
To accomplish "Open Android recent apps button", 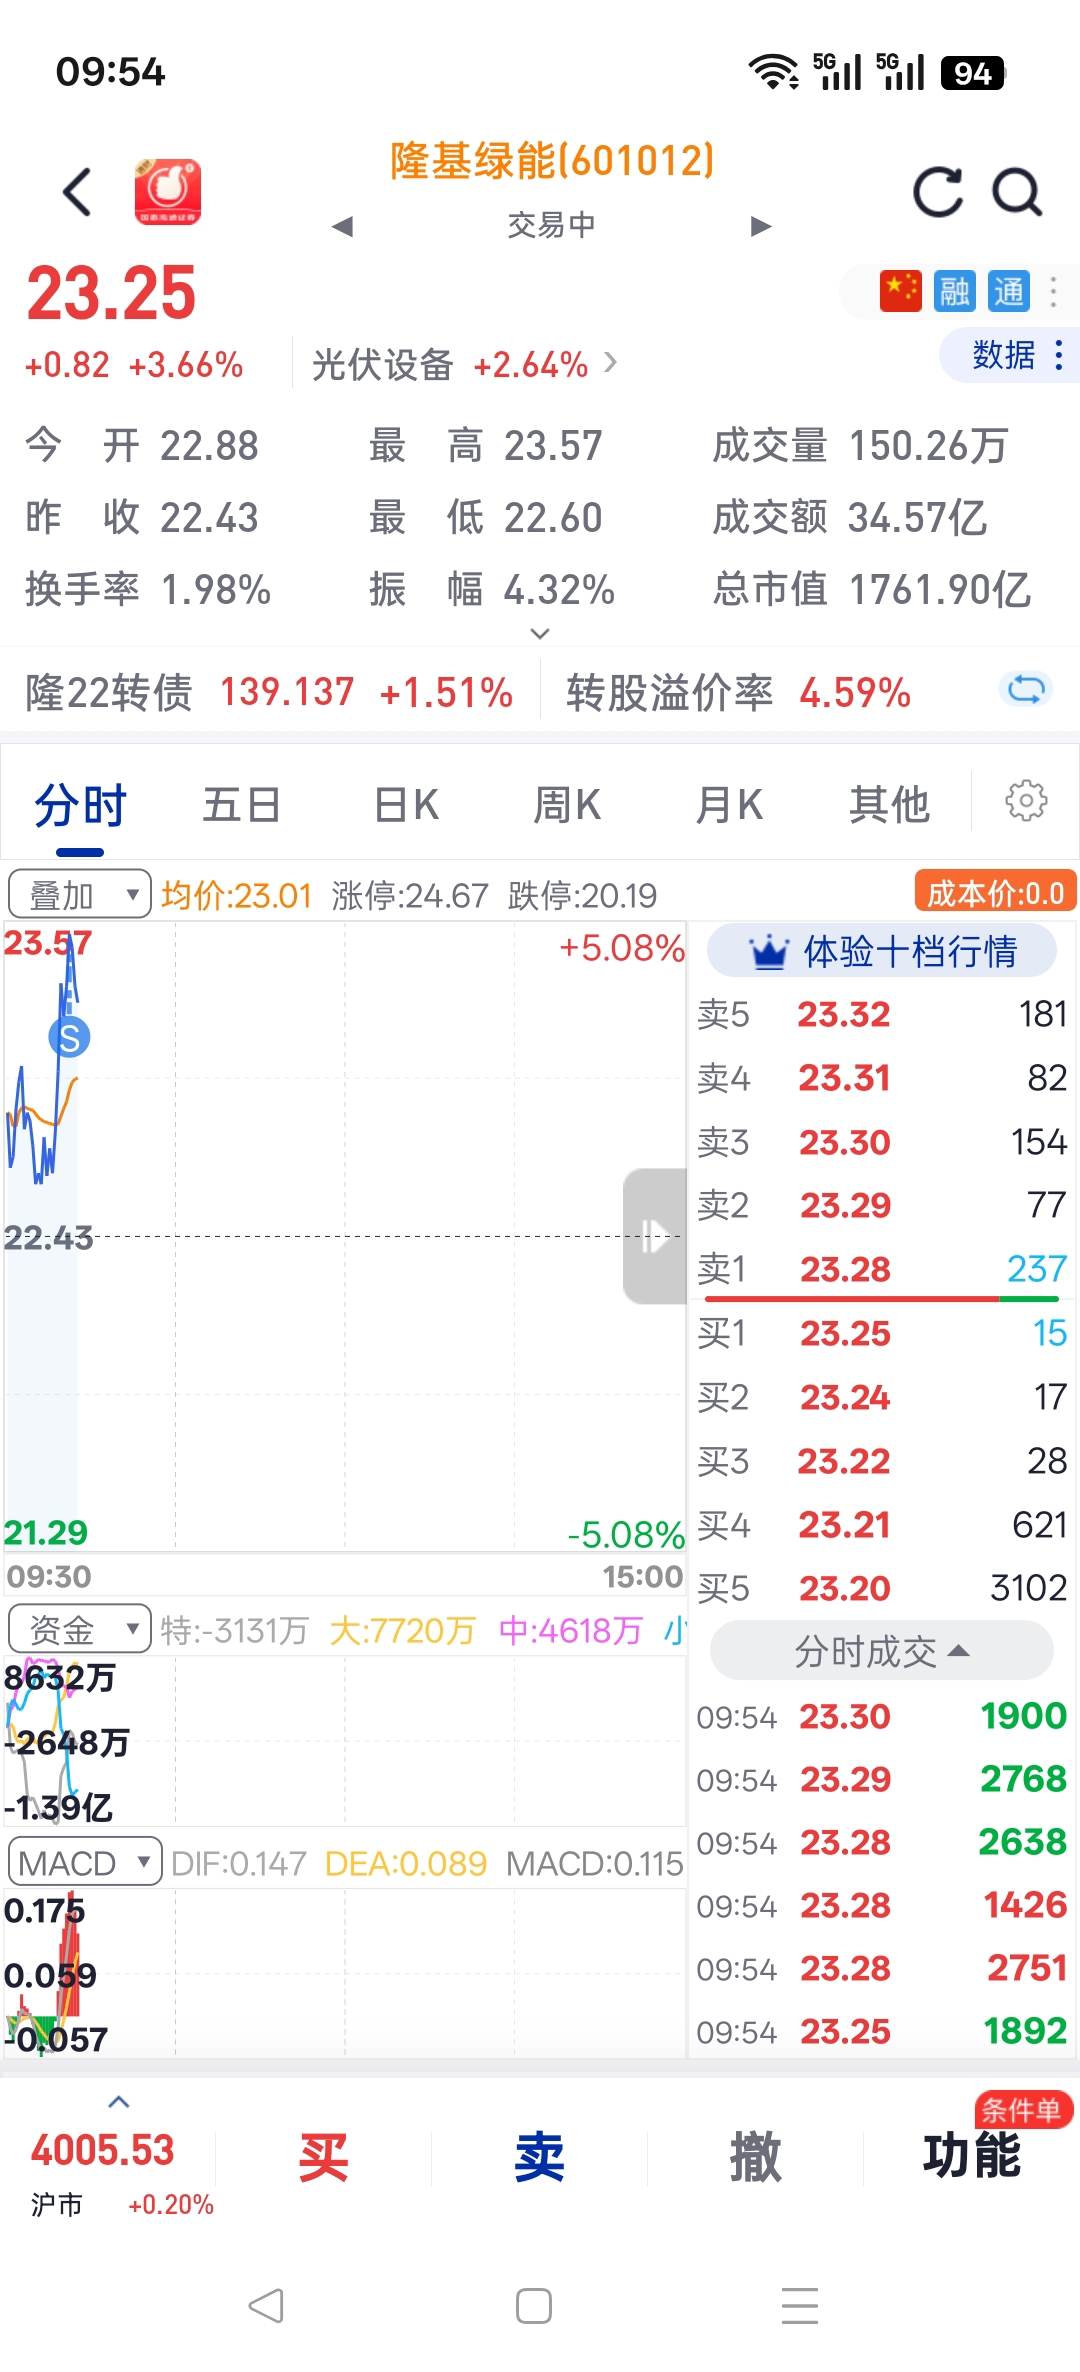I will click(800, 2306).
